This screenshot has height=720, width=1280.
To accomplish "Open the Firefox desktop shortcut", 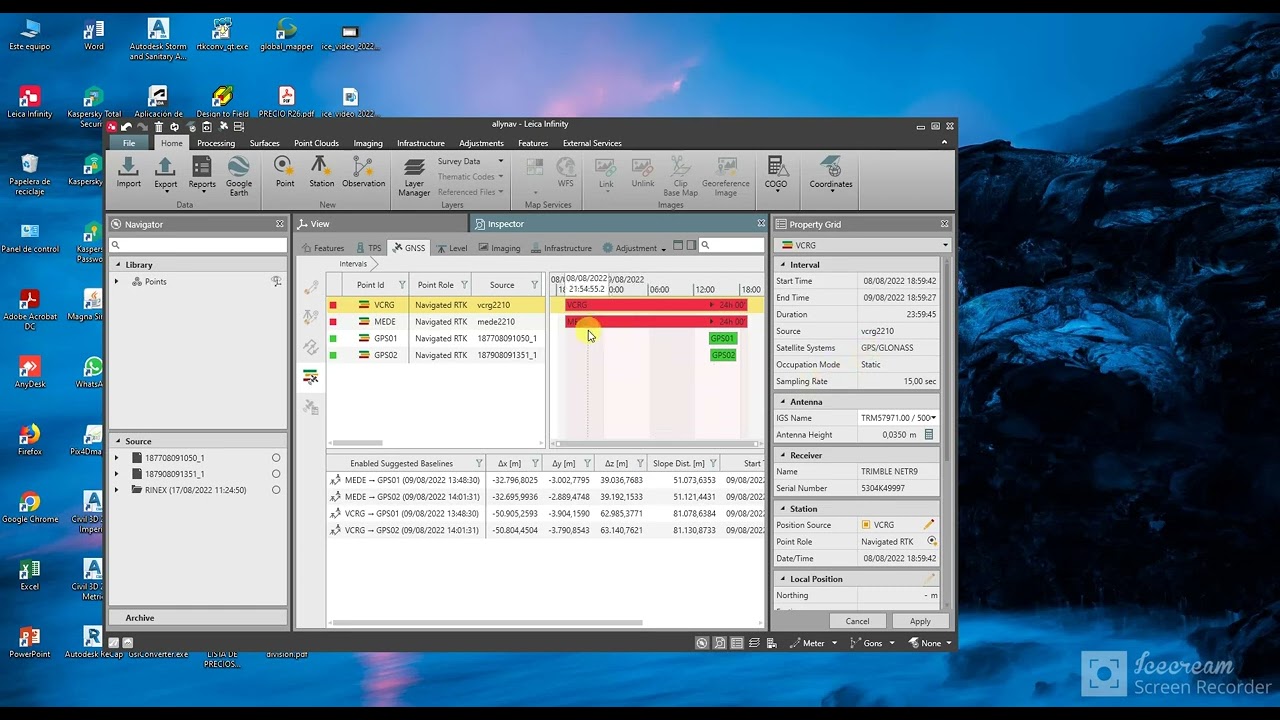I will 30,440.
